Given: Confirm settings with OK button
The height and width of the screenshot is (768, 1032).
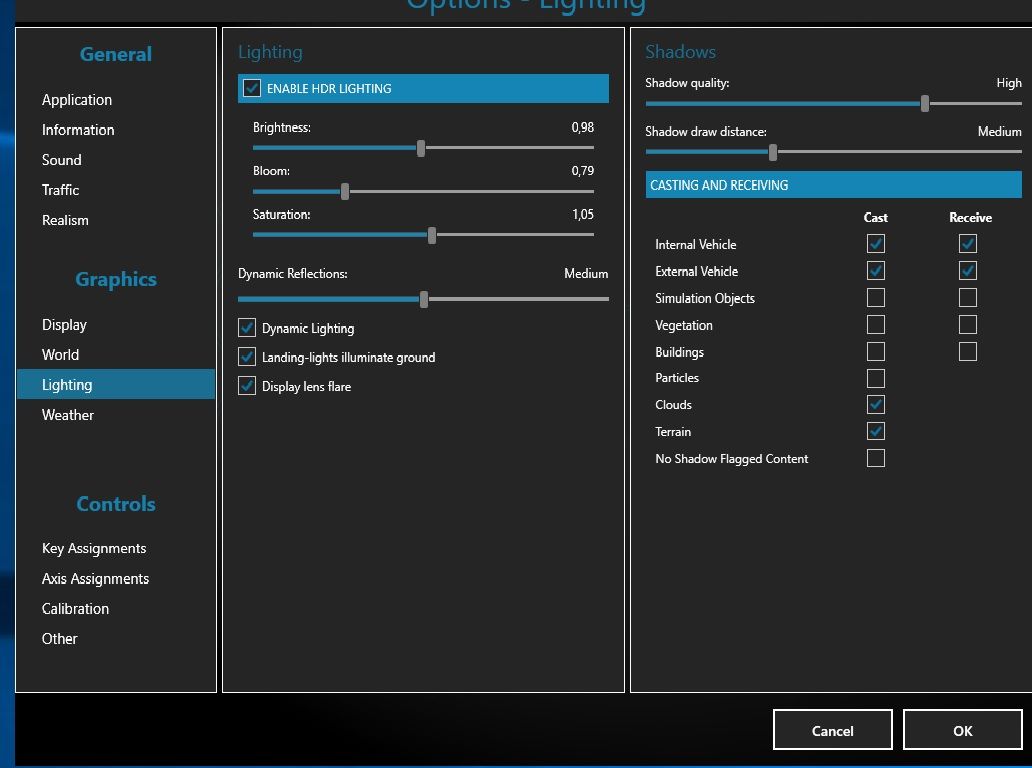Looking at the screenshot, I should [x=962, y=730].
